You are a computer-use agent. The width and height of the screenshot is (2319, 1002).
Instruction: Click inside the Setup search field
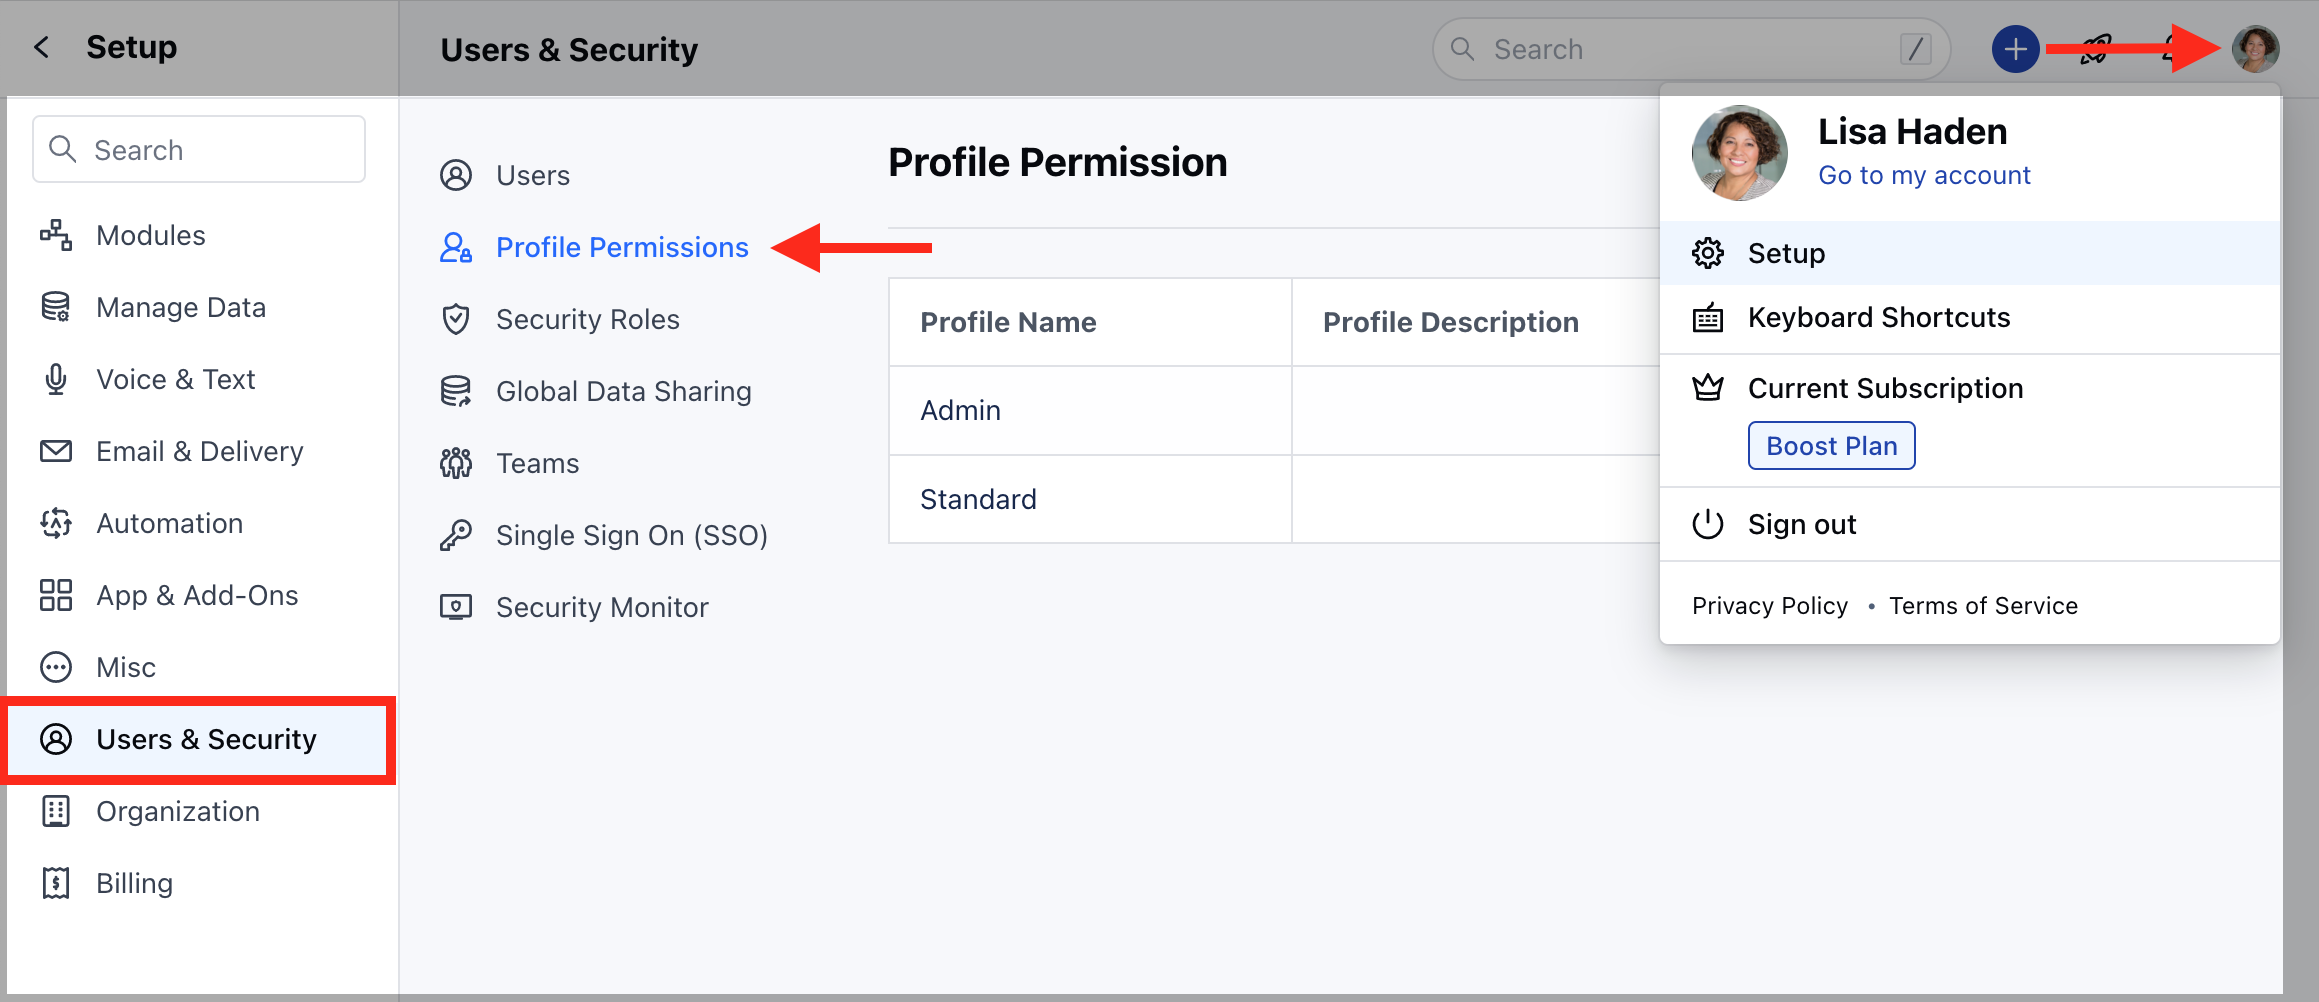pos(198,149)
